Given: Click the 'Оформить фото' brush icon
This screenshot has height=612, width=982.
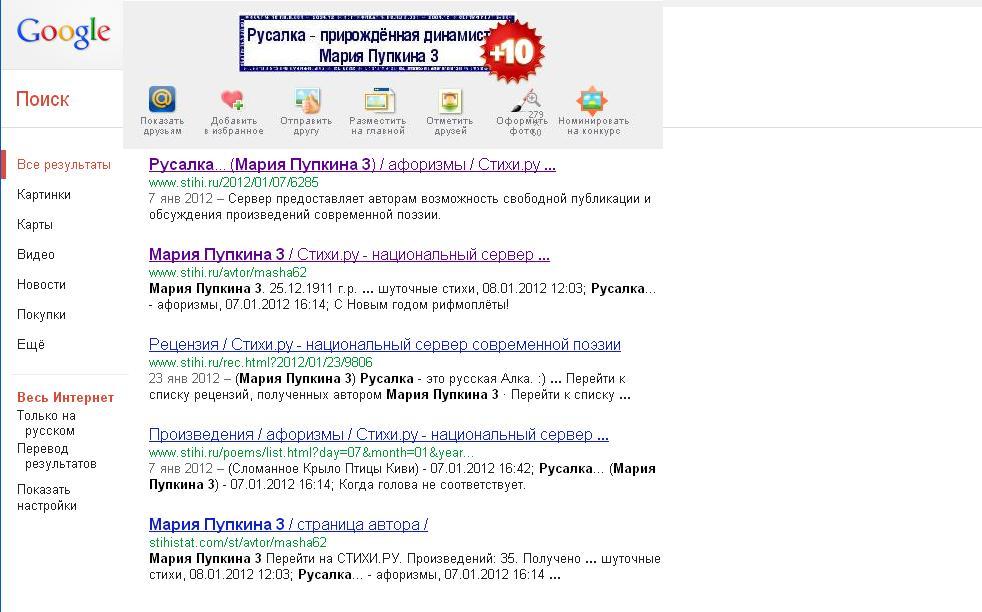Looking at the screenshot, I should [x=524, y=100].
